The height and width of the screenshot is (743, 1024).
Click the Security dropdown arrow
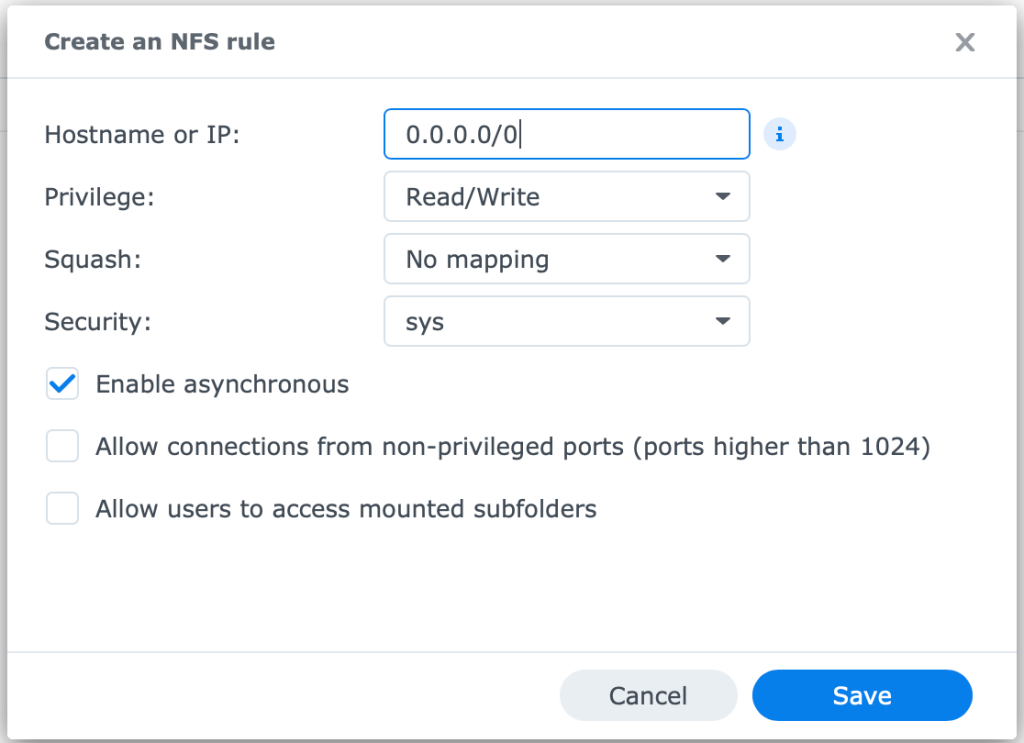[723, 322]
